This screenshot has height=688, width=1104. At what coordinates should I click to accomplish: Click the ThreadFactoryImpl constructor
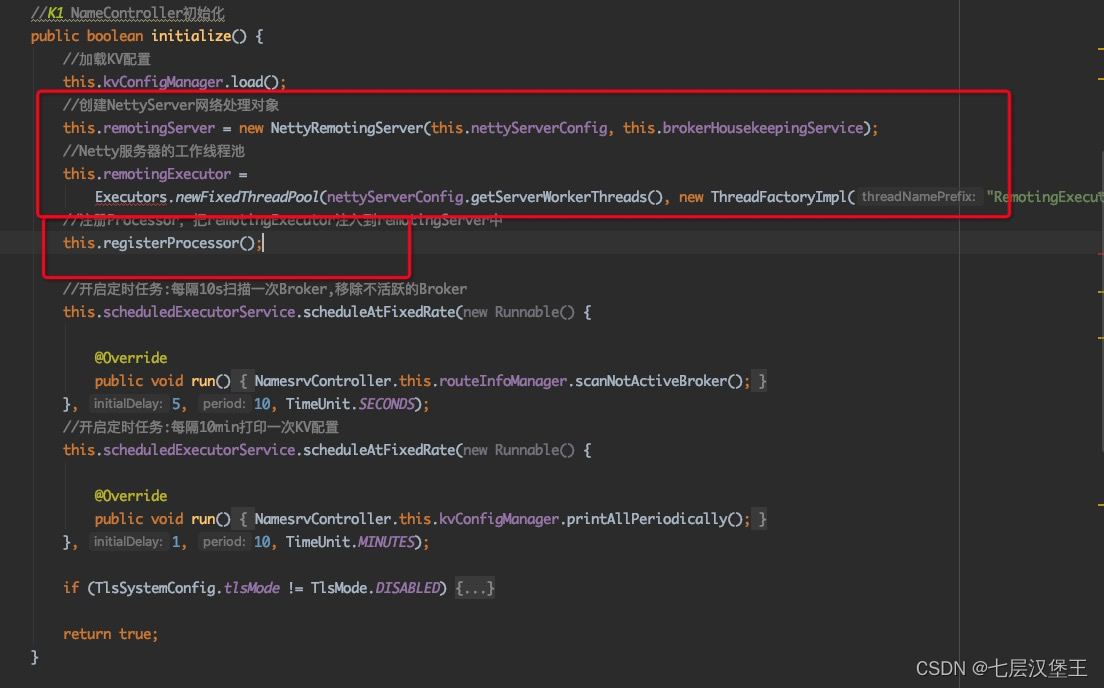[x=779, y=197]
